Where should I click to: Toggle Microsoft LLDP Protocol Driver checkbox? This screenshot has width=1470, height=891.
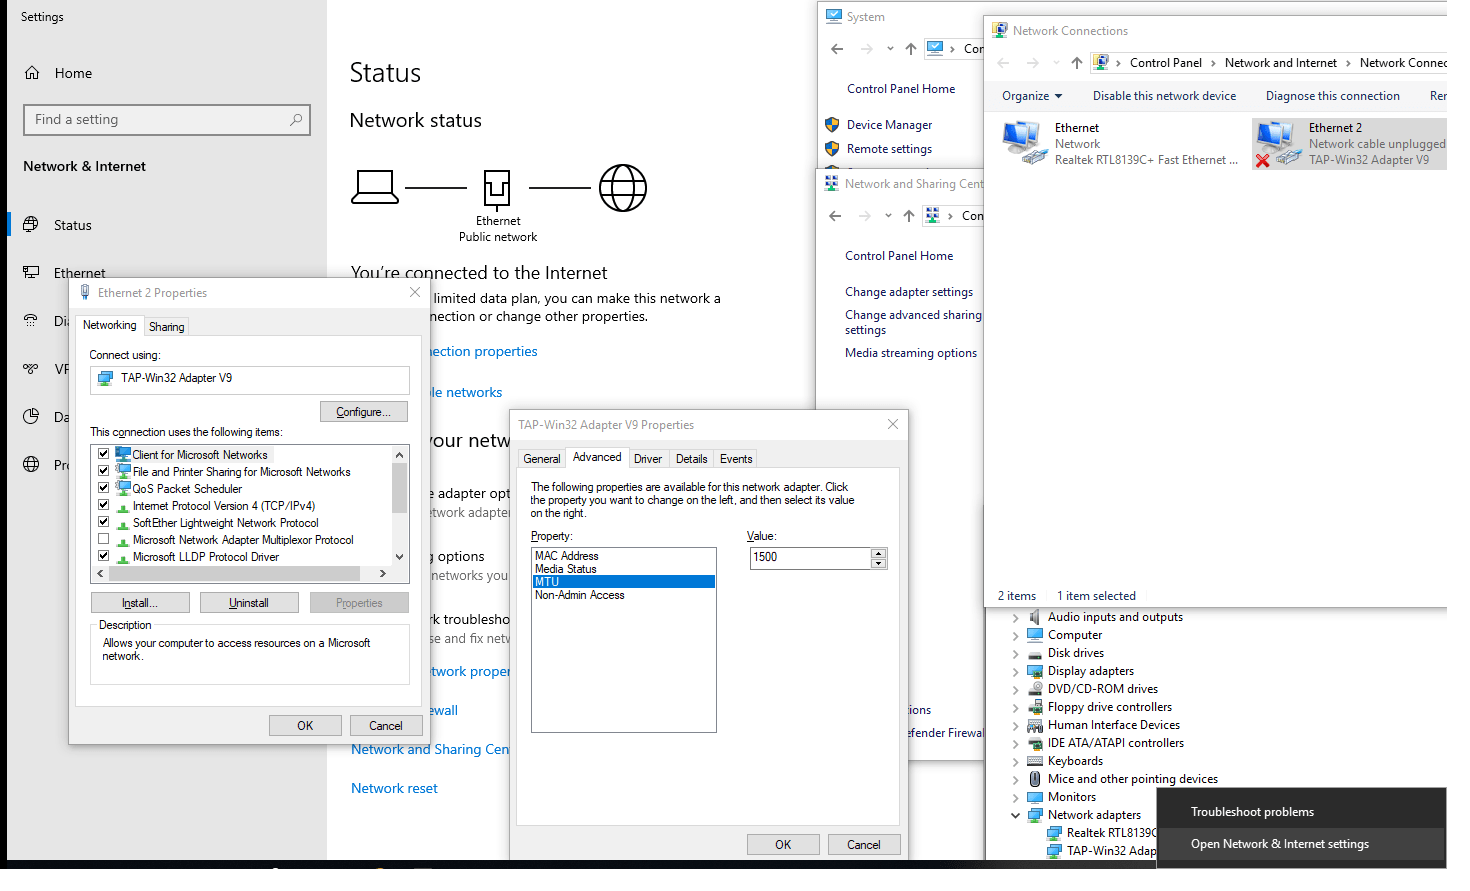103,556
